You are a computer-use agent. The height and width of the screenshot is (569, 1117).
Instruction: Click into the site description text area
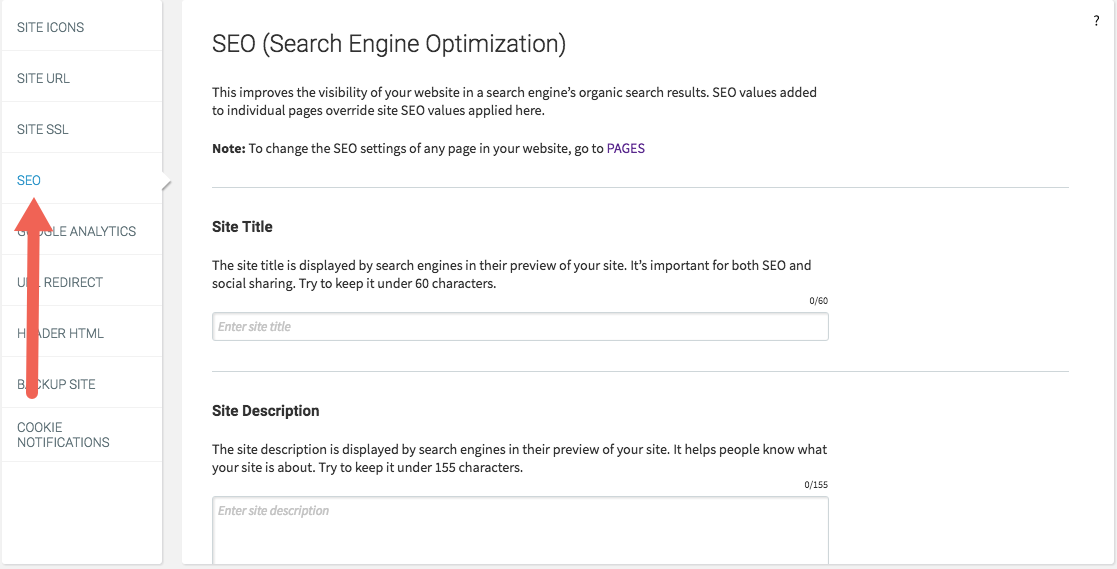point(520,530)
